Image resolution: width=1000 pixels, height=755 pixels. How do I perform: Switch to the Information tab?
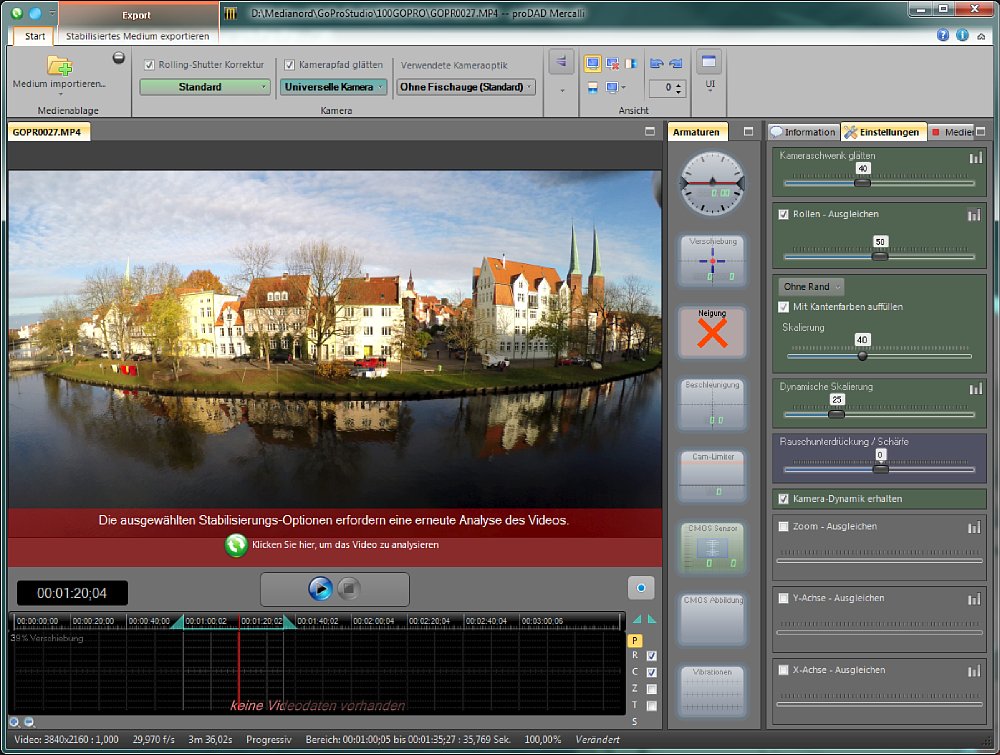[x=803, y=132]
